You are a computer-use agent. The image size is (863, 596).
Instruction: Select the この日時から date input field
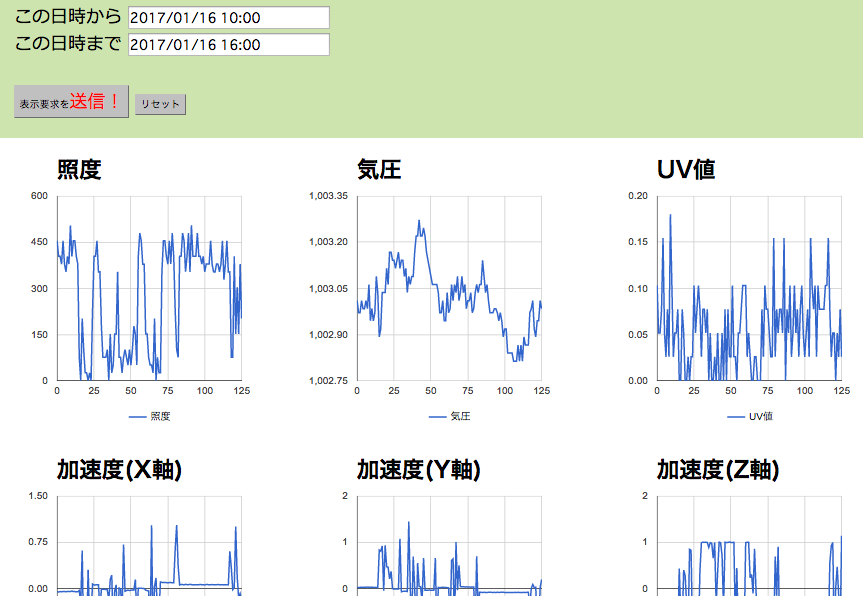point(230,16)
